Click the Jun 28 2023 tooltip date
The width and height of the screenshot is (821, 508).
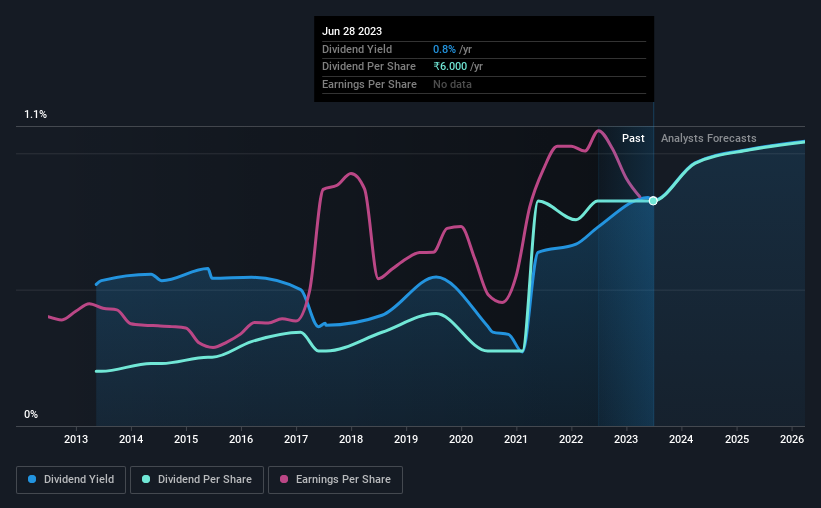[x=352, y=31]
